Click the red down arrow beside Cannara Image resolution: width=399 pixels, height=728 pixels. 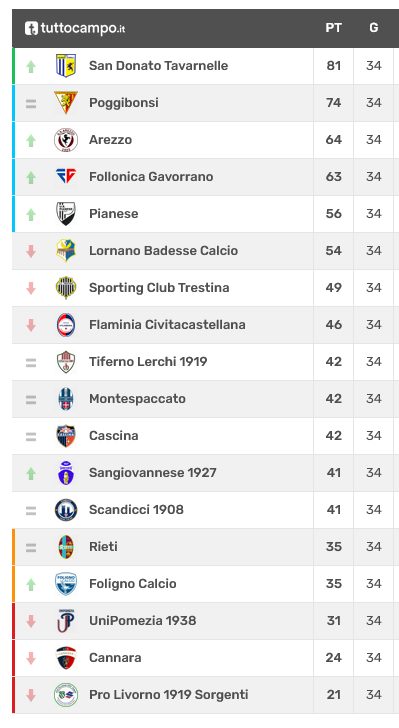pos(31,658)
